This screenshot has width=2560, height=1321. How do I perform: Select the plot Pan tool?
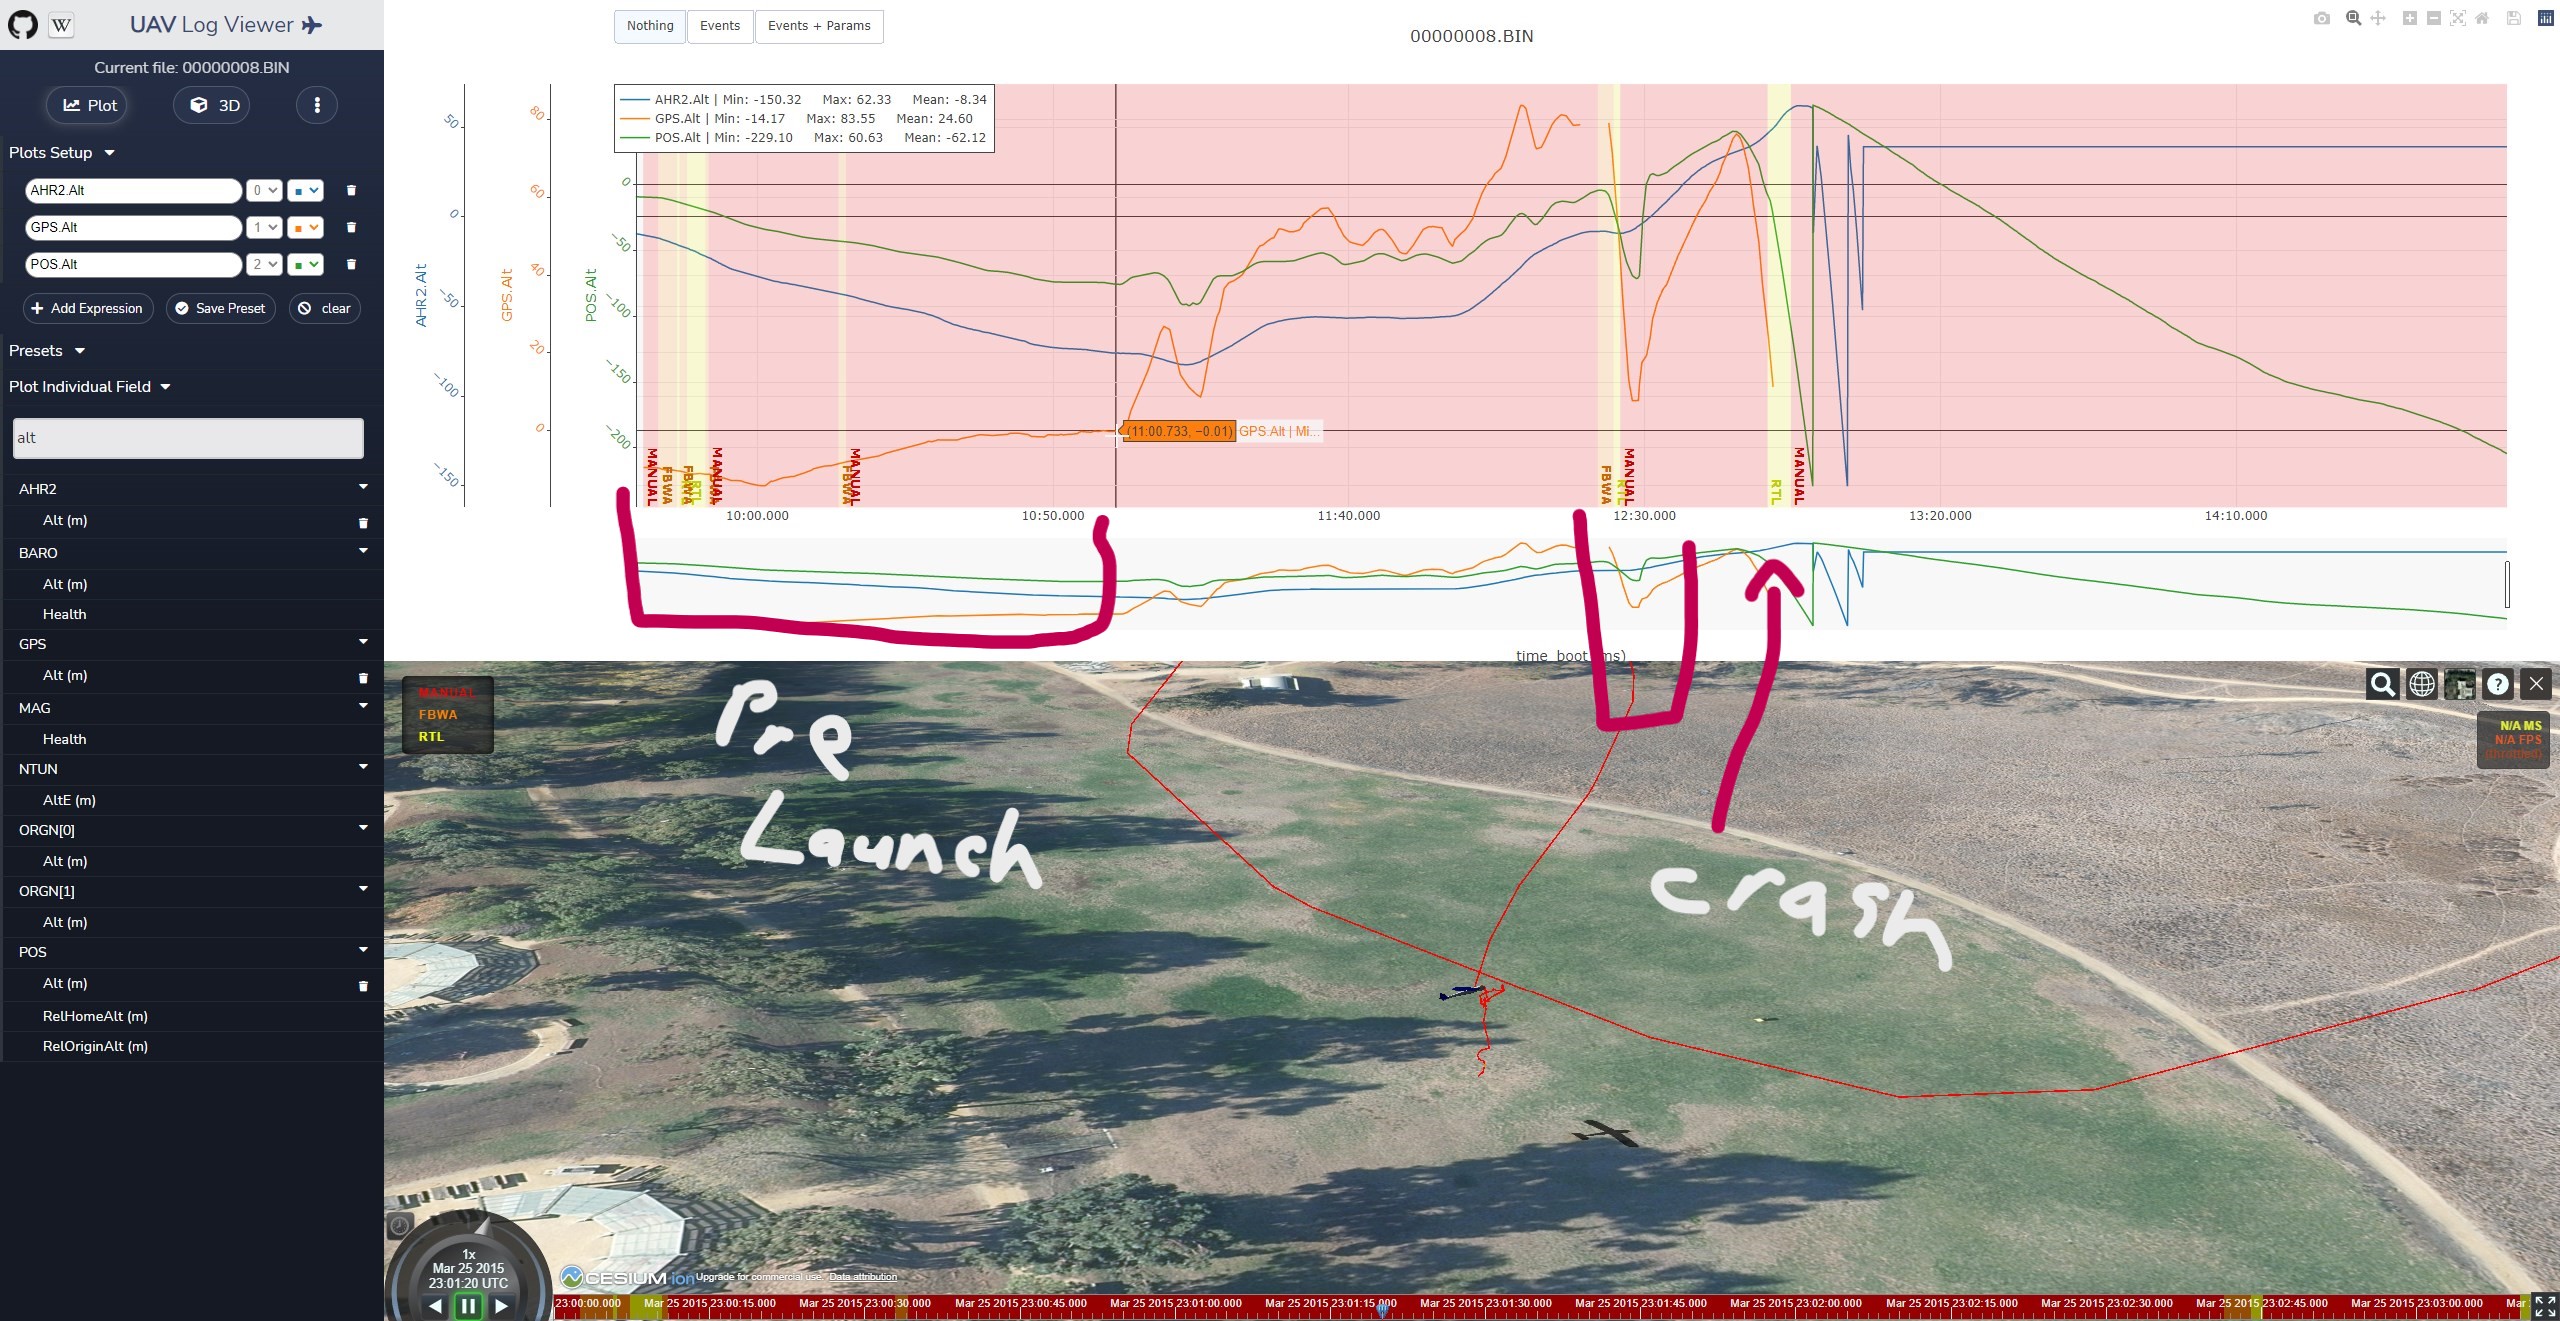pos(2378,18)
